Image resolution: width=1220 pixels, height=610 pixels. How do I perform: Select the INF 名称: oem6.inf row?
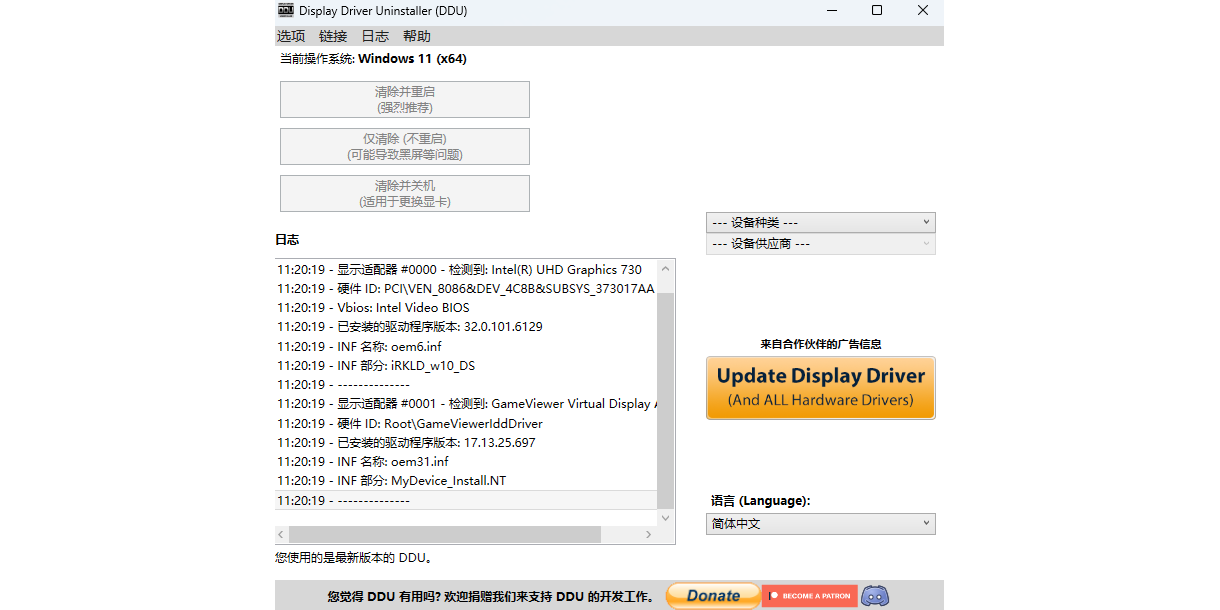pyautogui.click(x=466, y=346)
